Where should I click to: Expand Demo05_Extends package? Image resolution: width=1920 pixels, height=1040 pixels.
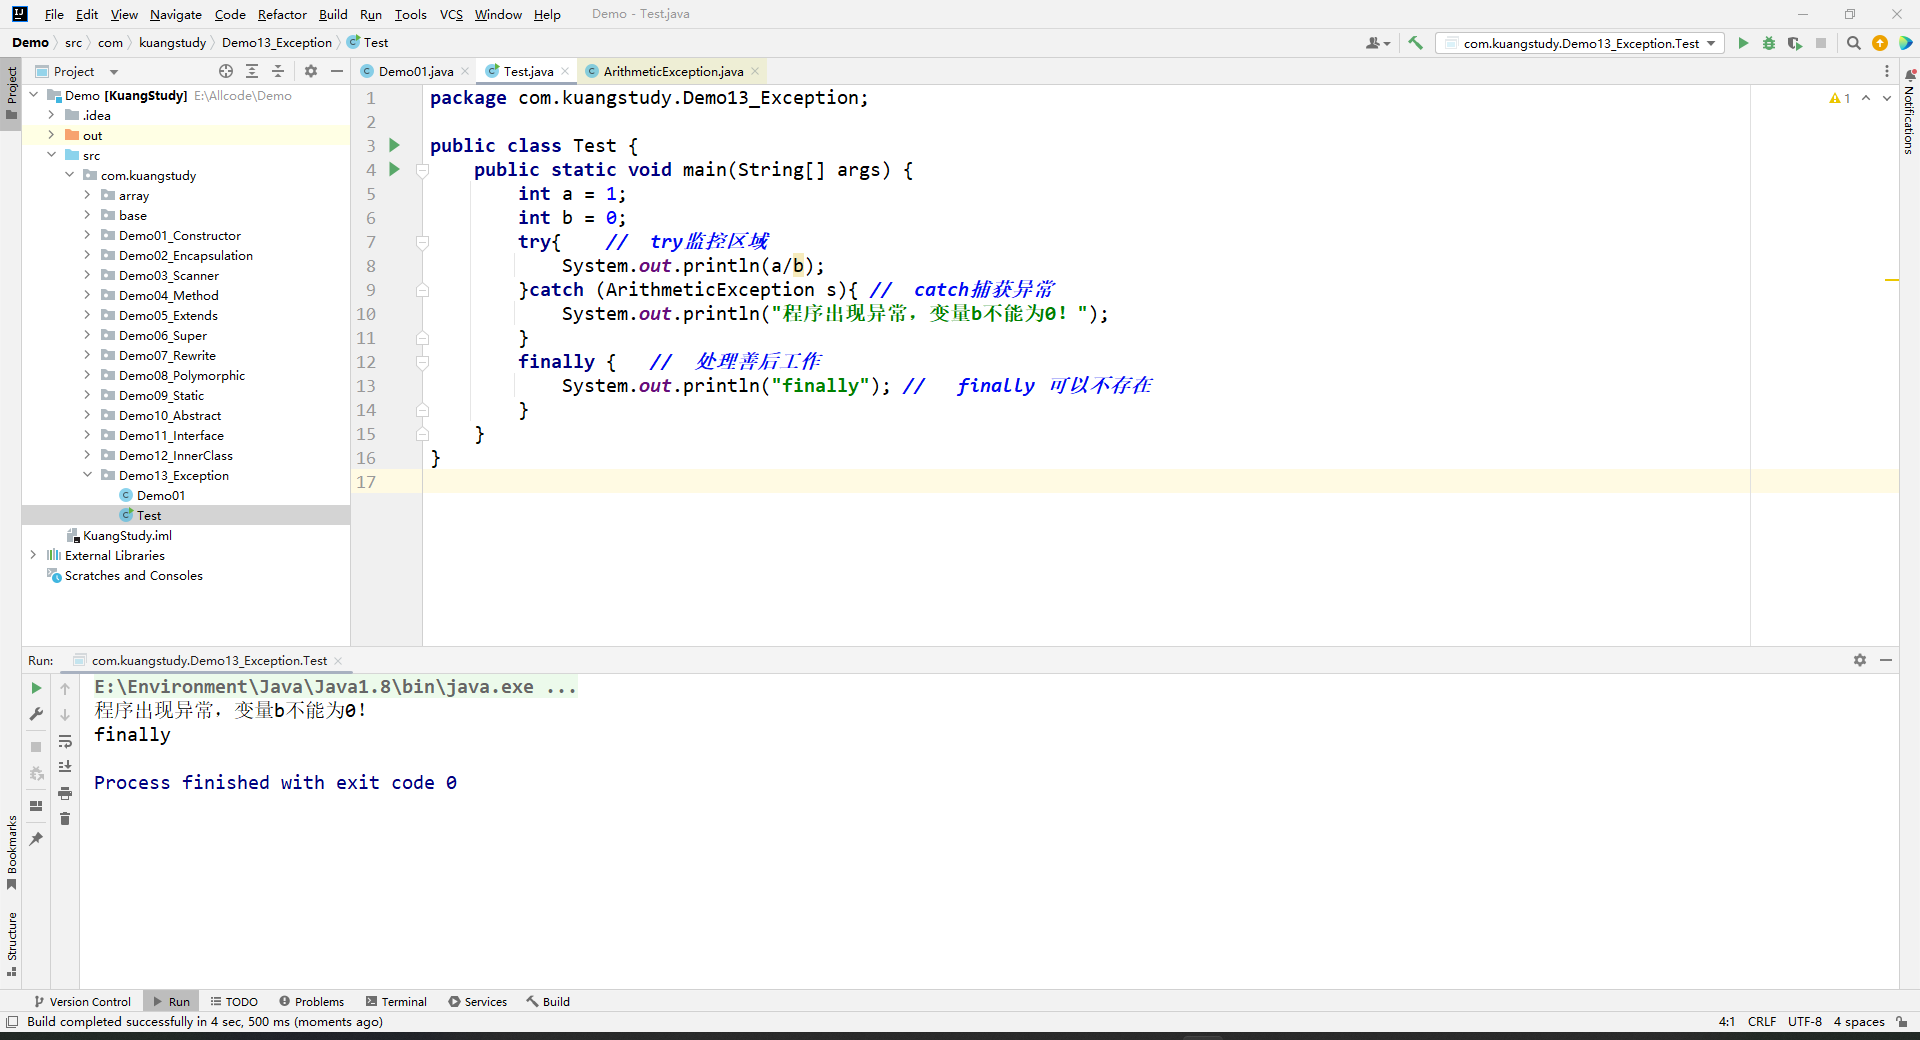(87, 316)
